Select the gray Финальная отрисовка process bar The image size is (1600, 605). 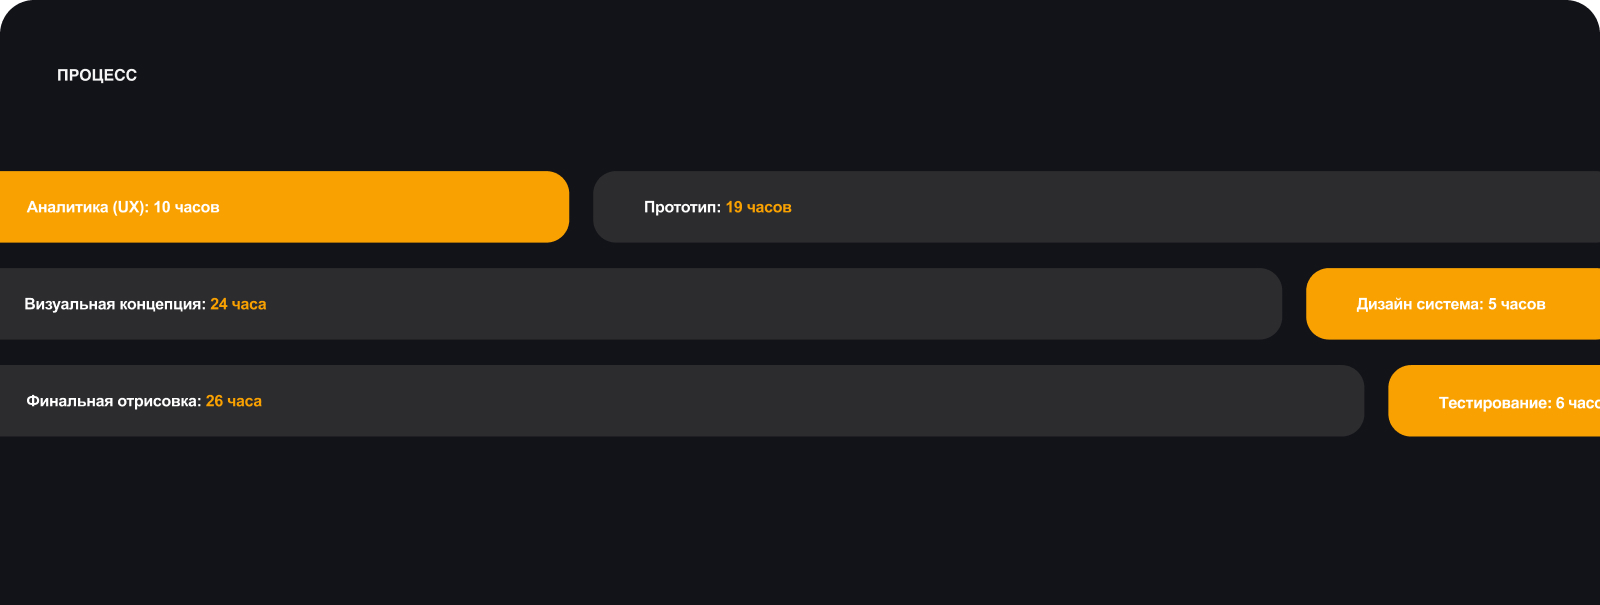click(800, 401)
